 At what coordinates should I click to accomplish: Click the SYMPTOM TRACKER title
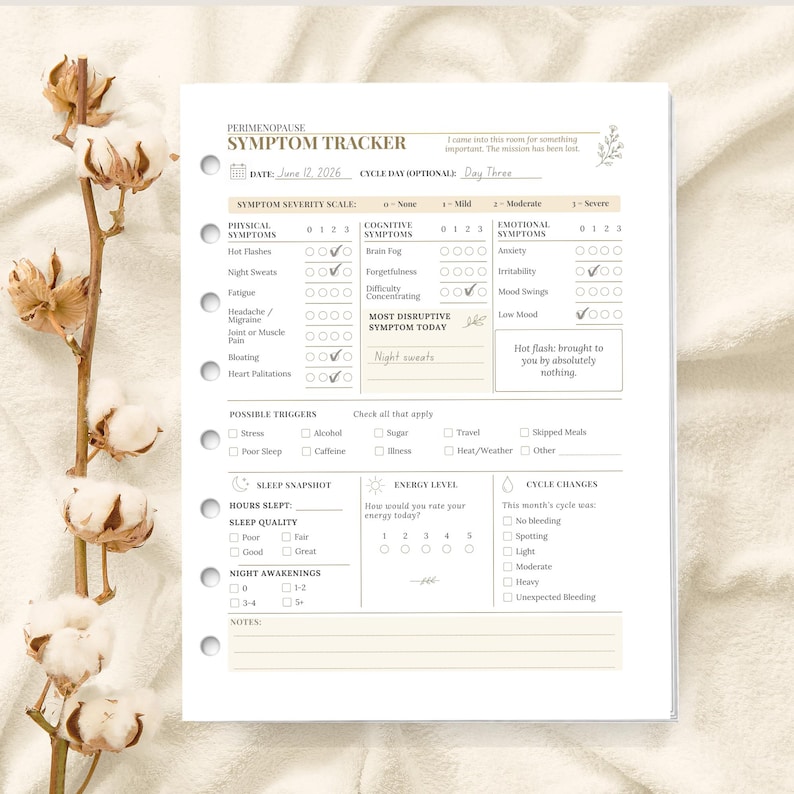(316, 143)
